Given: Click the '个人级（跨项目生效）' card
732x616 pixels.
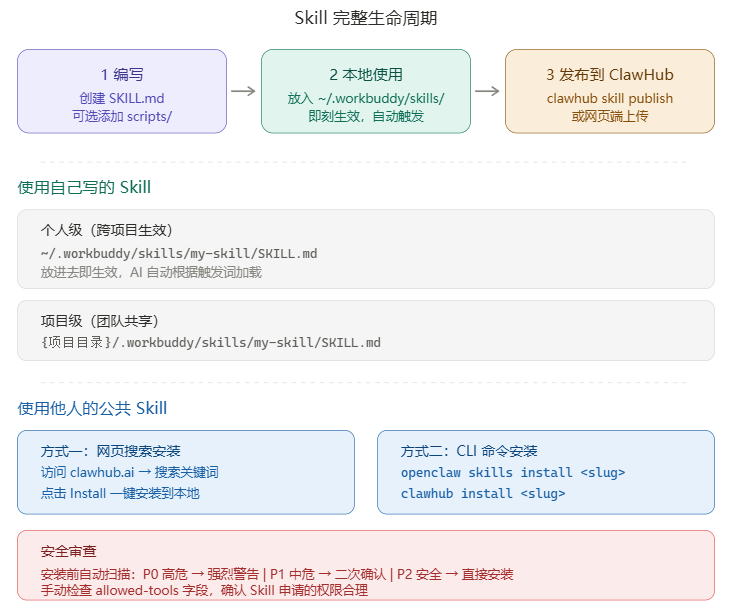Looking at the screenshot, I should pyautogui.click(x=366, y=249).
